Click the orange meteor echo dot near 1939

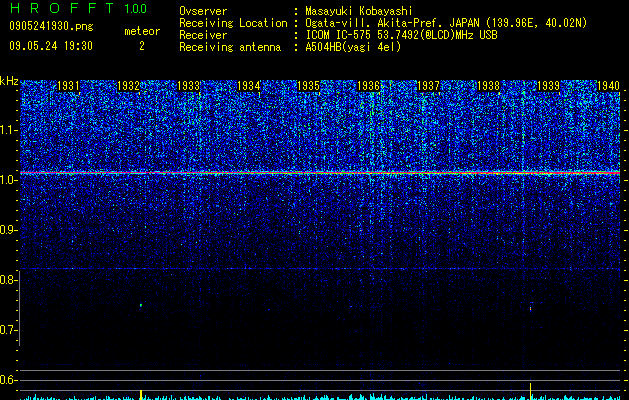(x=531, y=309)
